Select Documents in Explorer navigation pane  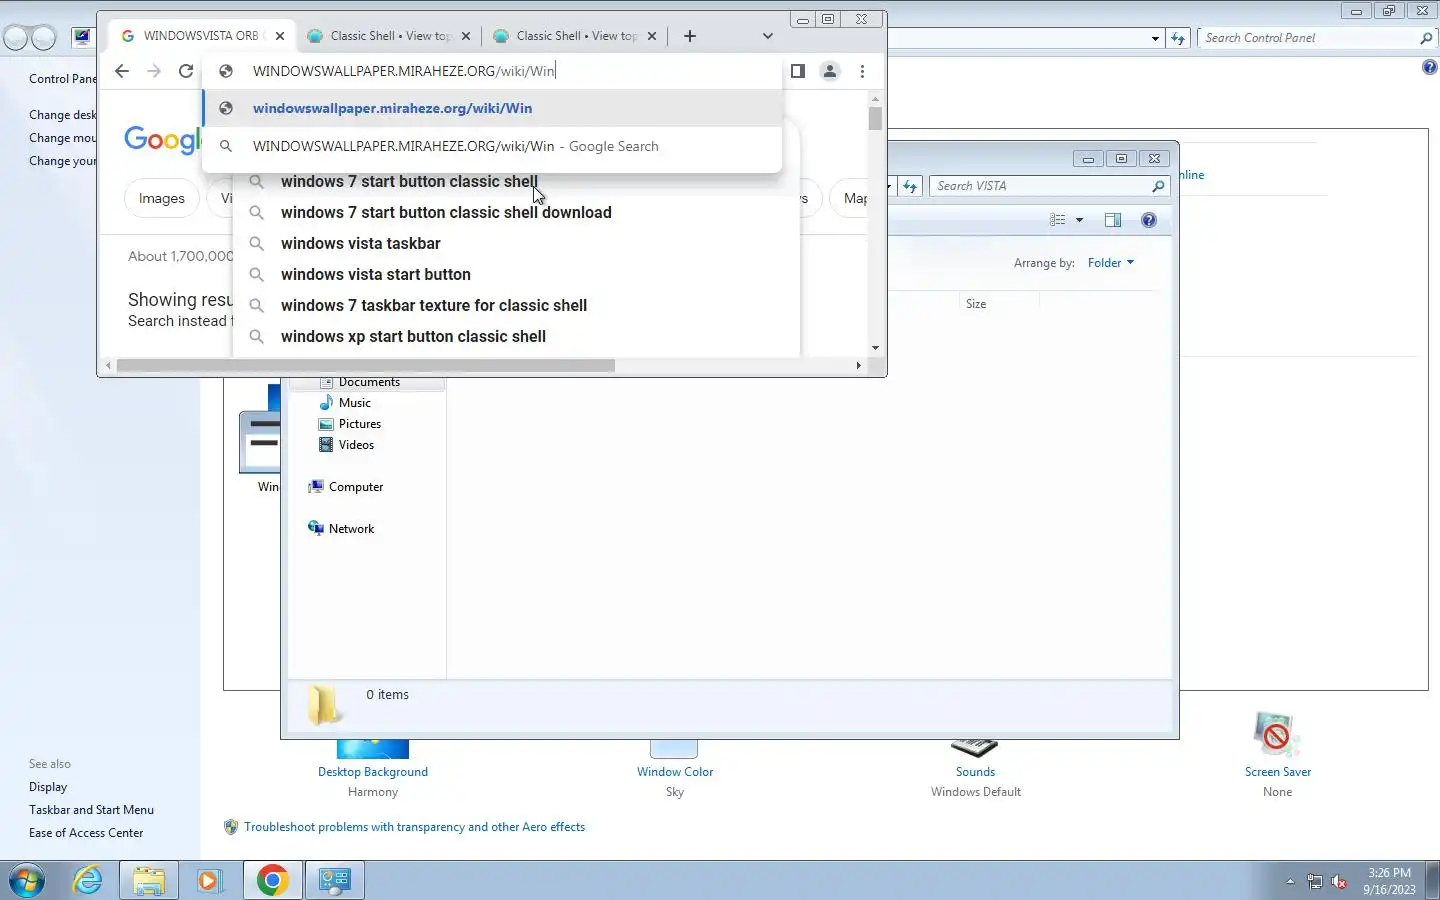tap(369, 382)
